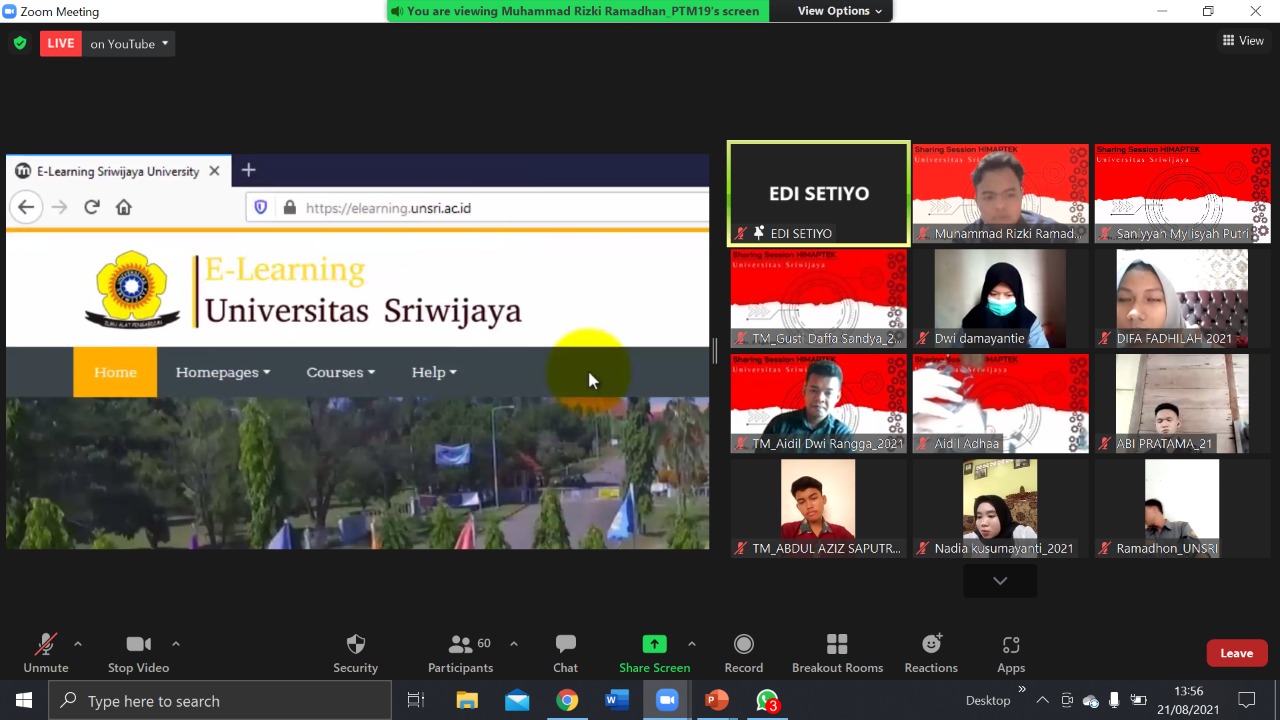This screenshot has width=1280, height=720.
Task: Click the elearning.unsri.ac.id address bar
Action: tap(478, 208)
